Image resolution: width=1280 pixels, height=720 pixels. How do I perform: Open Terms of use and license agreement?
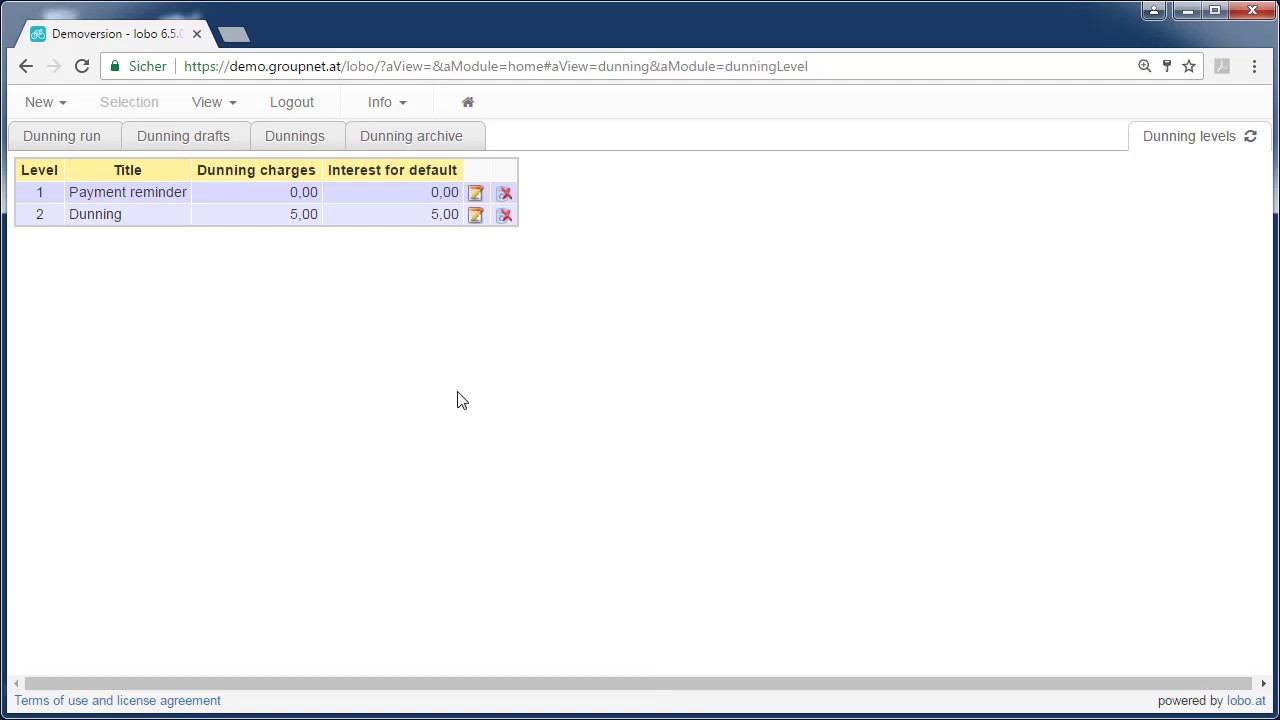pyautogui.click(x=117, y=701)
